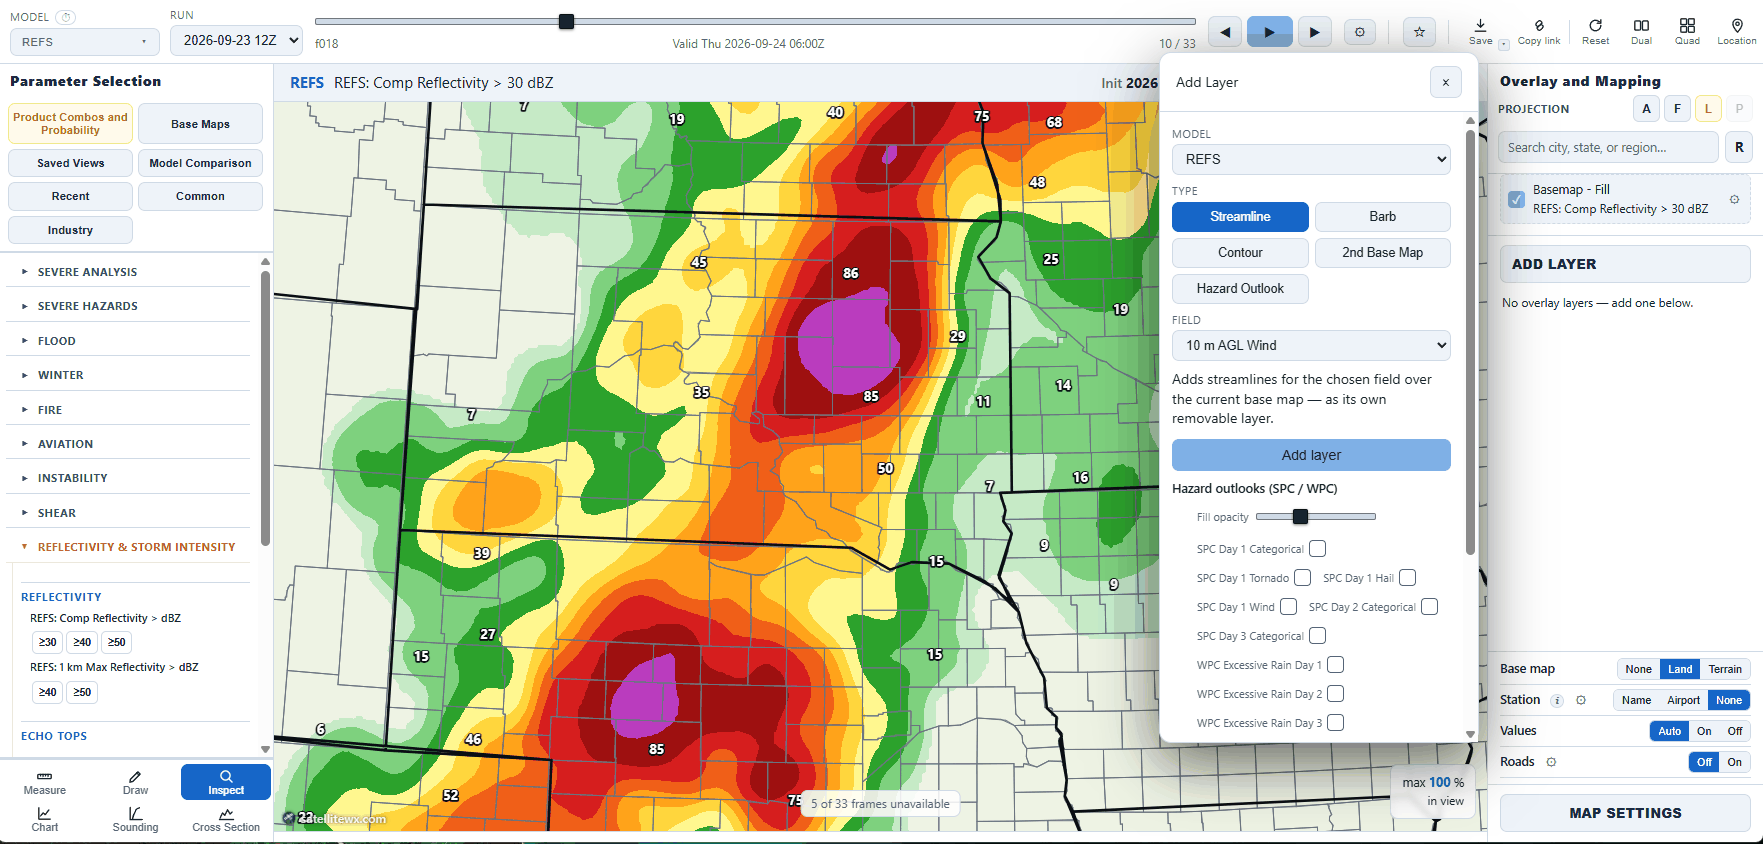The height and width of the screenshot is (844, 1763).
Task: Open Roads settings gear
Action: coord(1551,762)
